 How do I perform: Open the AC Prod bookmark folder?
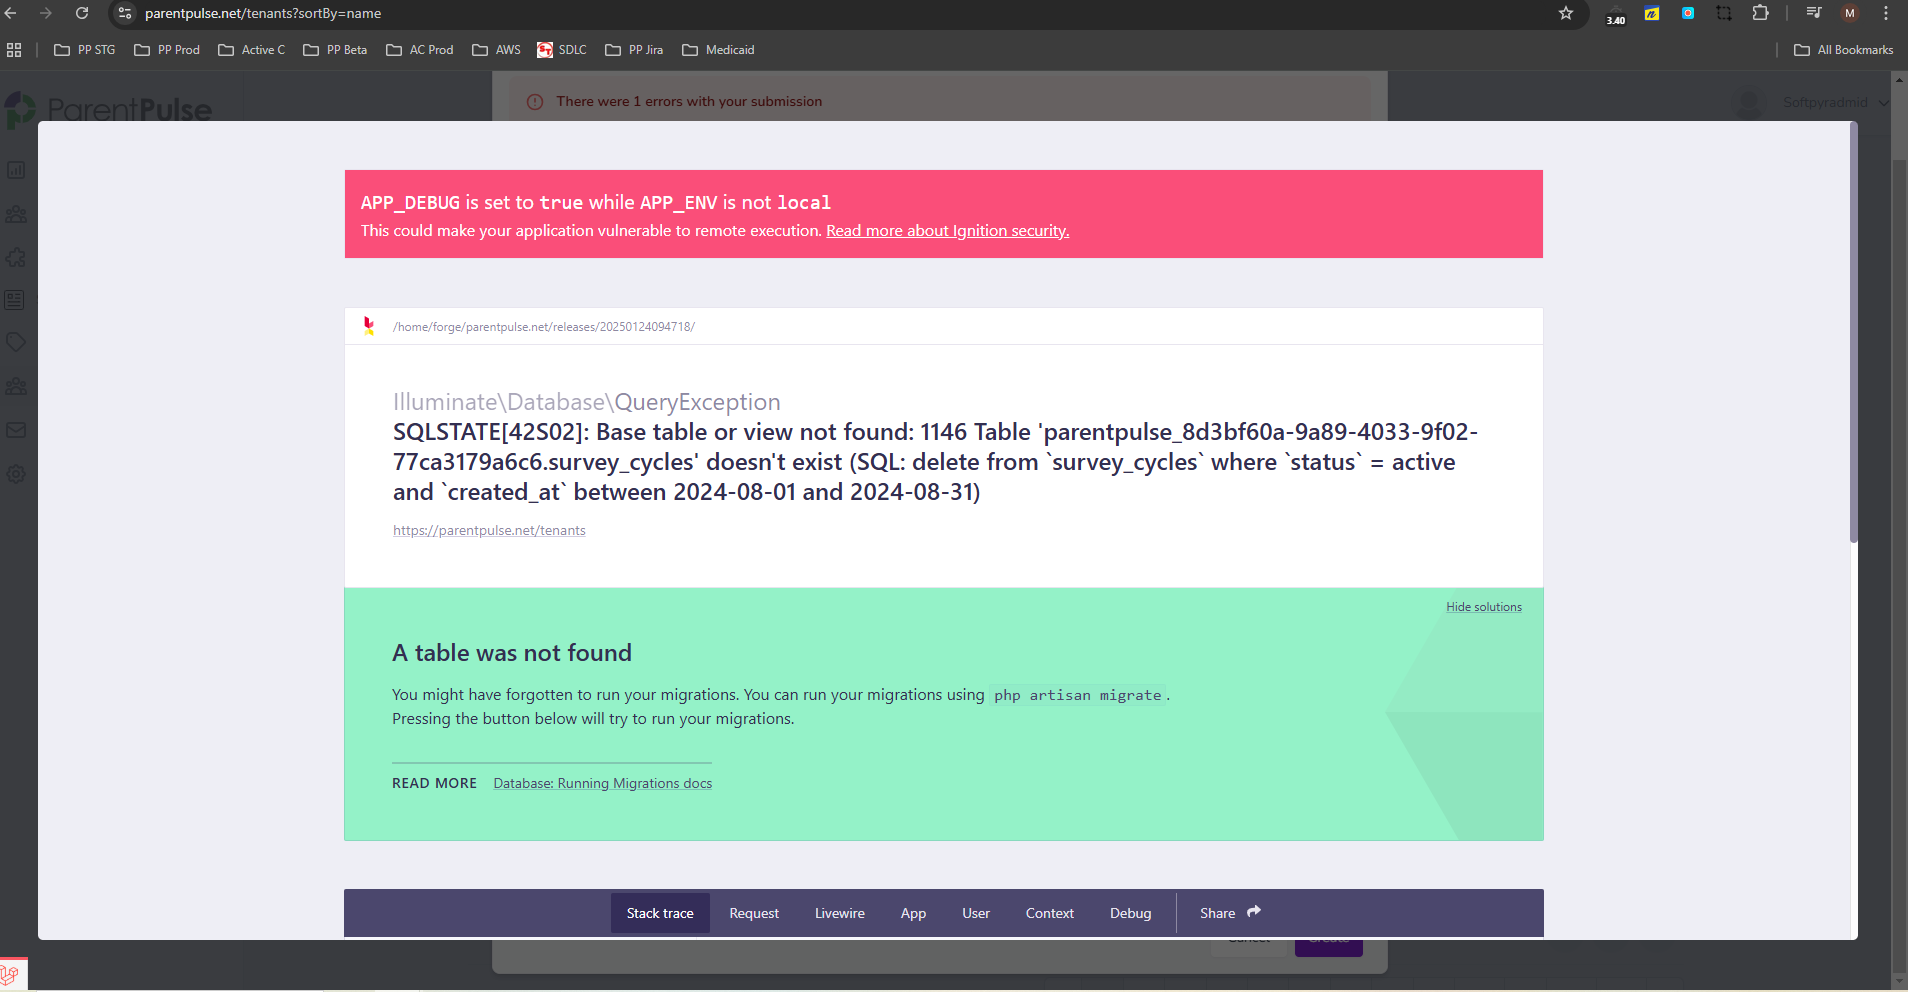click(420, 50)
